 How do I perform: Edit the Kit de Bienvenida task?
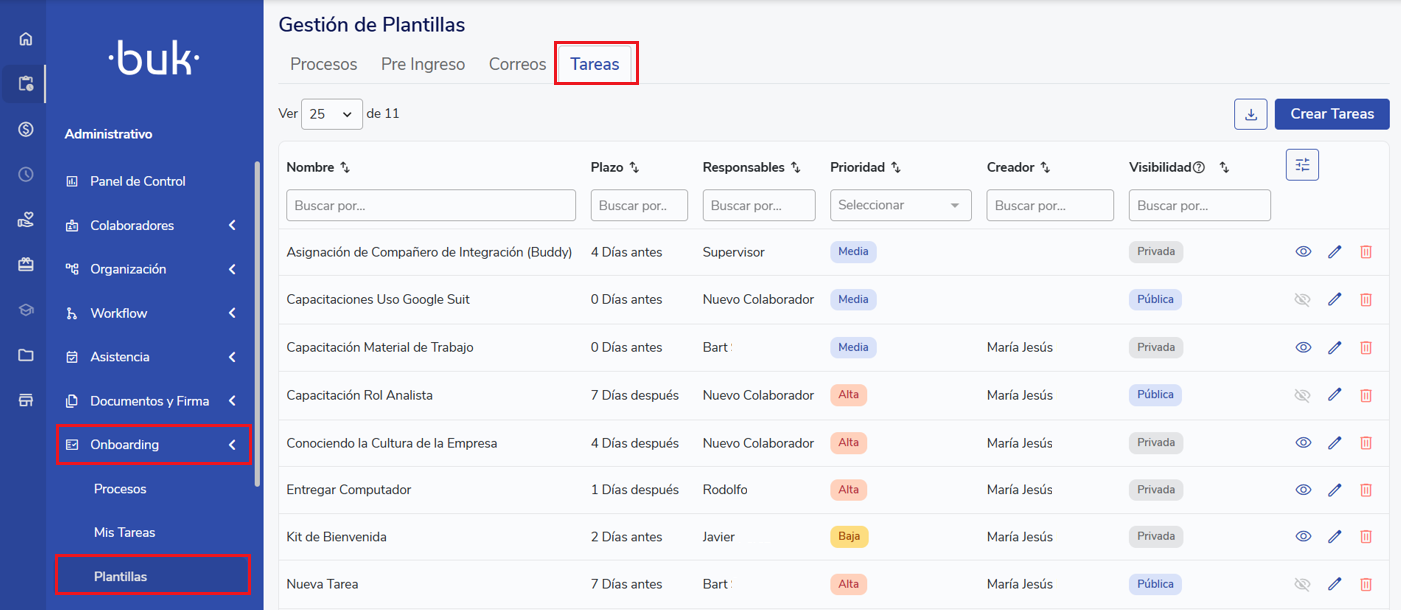pos(1334,537)
